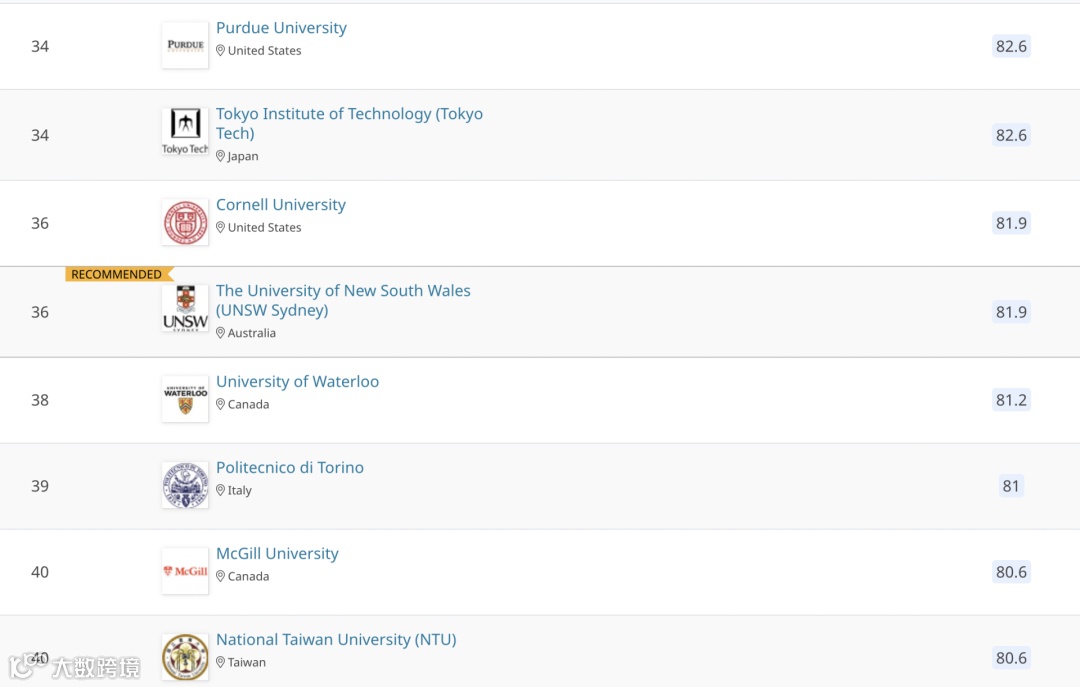The height and width of the screenshot is (687, 1080).
Task: Click the 82.6 score for Purdue
Action: point(1010,46)
